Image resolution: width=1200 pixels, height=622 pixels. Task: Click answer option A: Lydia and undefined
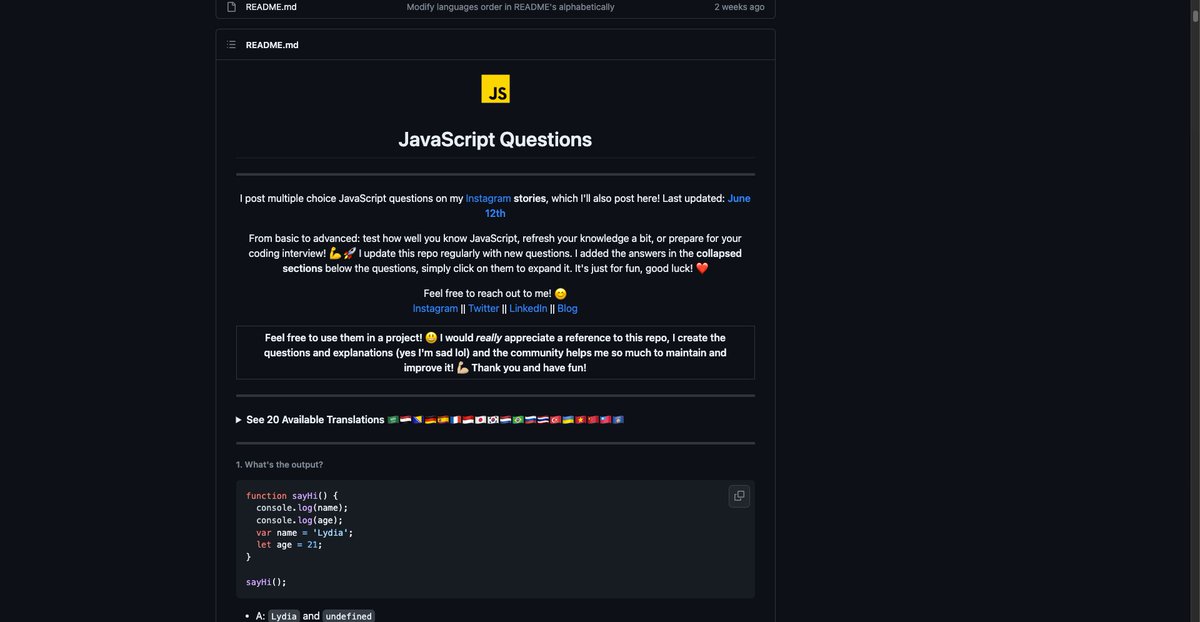(x=314, y=616)
